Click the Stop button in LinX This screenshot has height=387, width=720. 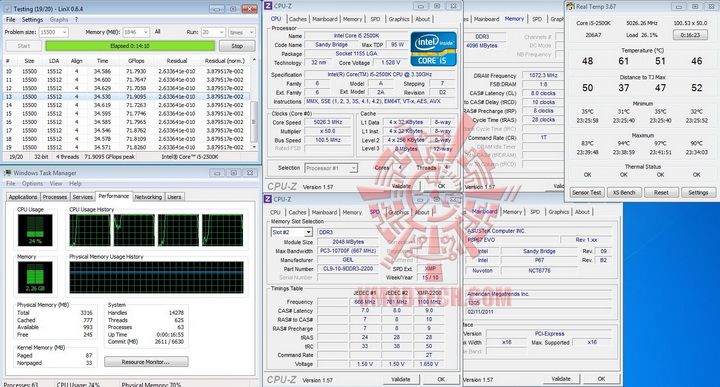(237, 46)
